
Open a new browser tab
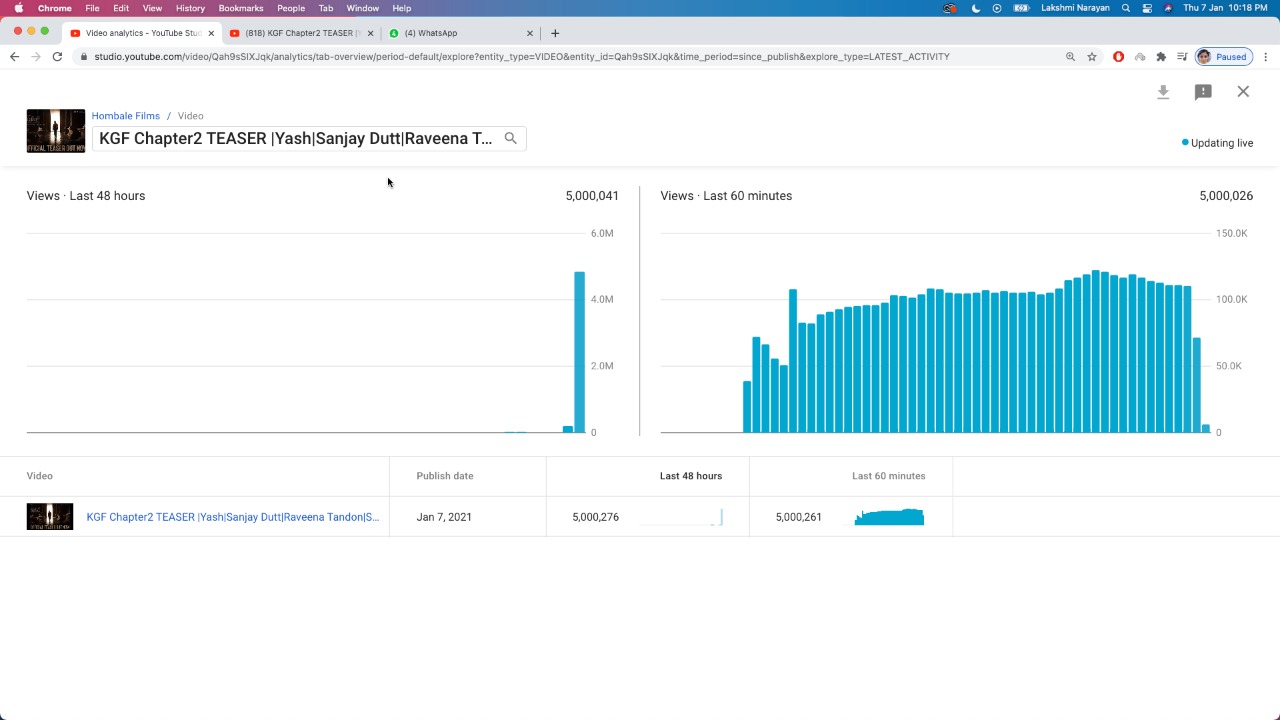[555, 33]
